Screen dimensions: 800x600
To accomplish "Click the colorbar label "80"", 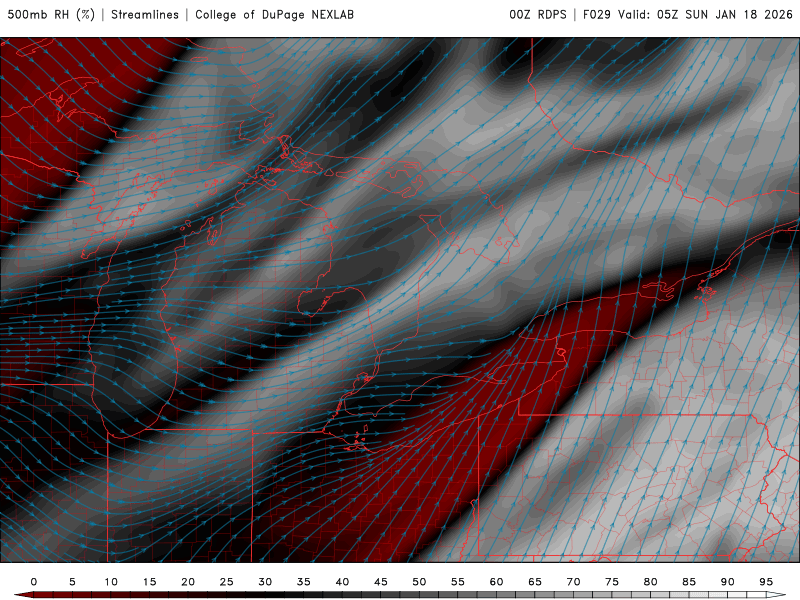I will click(x=650, y=582).
